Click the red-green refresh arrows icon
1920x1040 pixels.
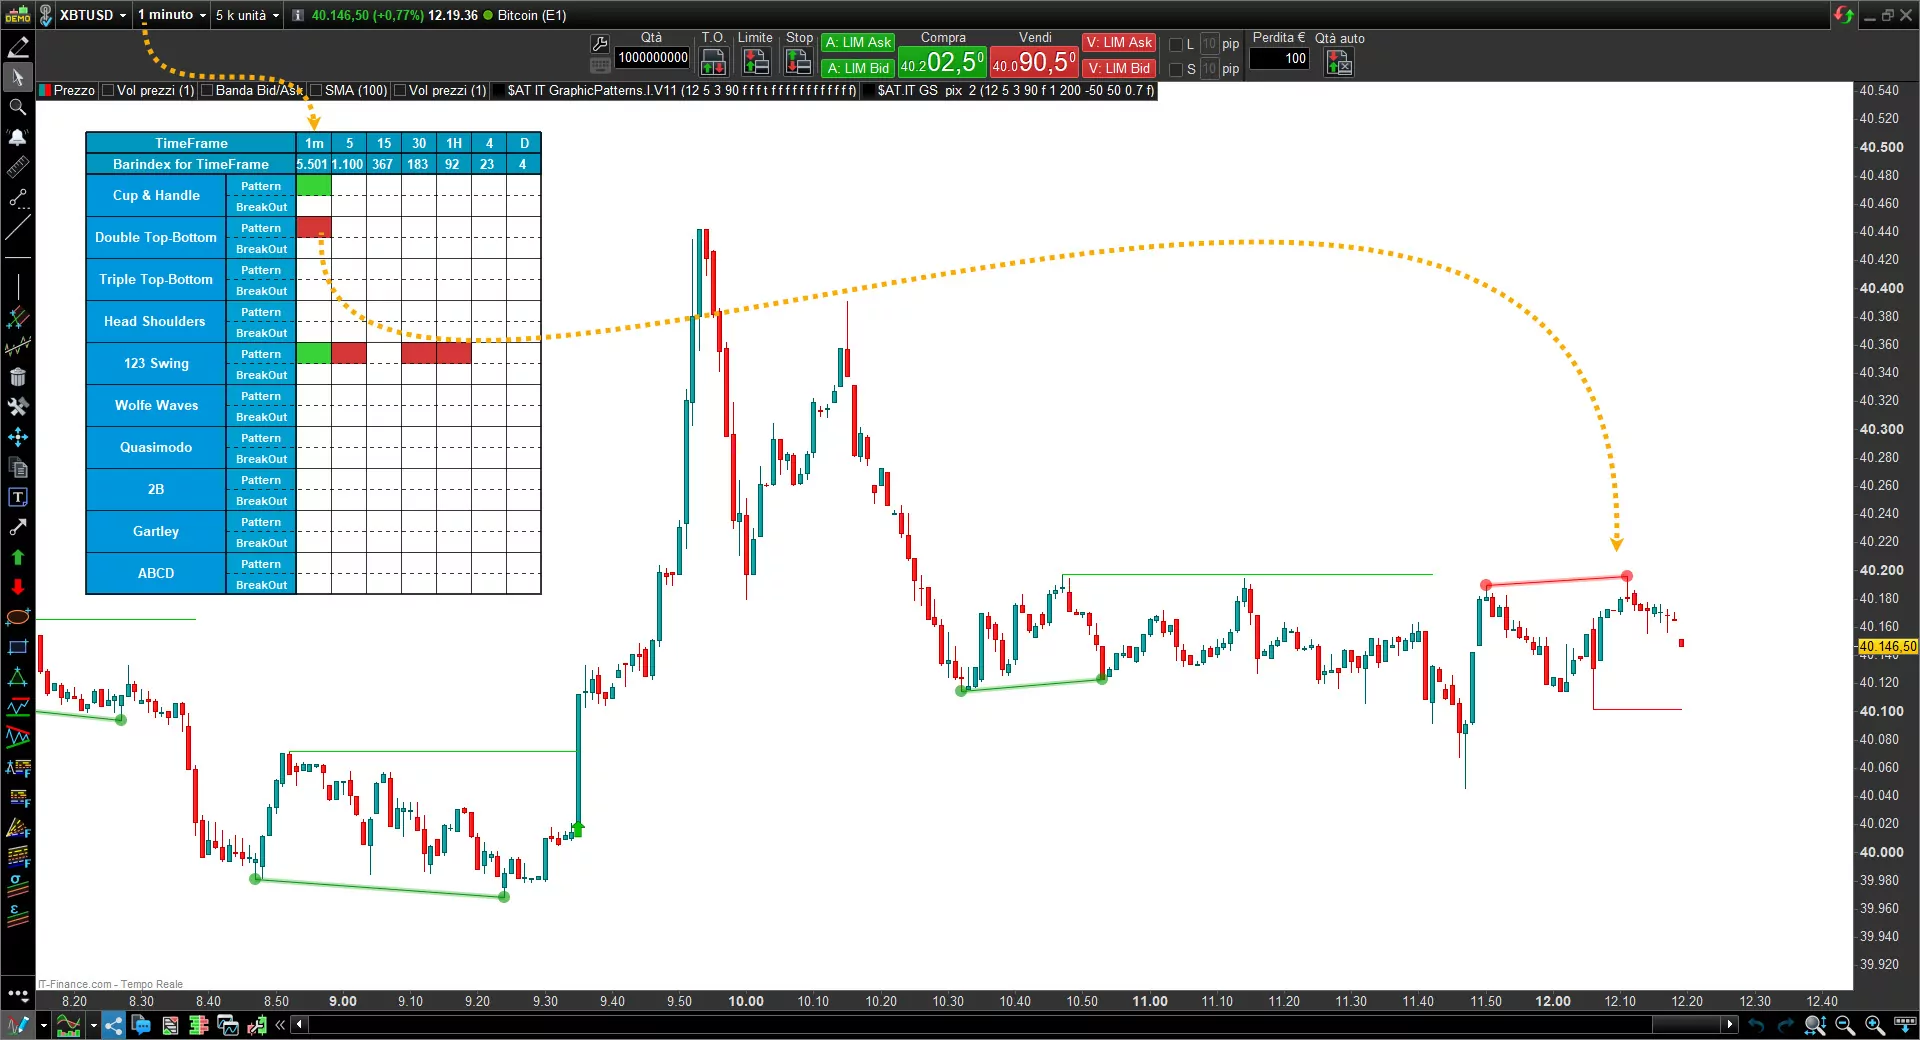point(1844,15)
